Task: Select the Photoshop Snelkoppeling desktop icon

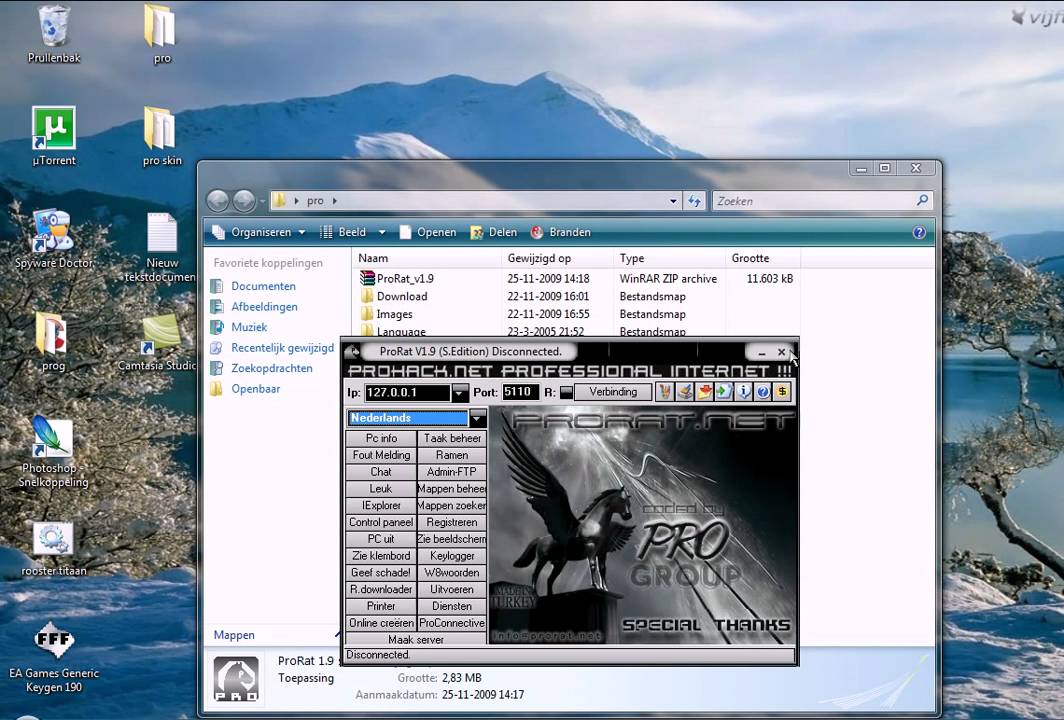Action: coord(53,451)
